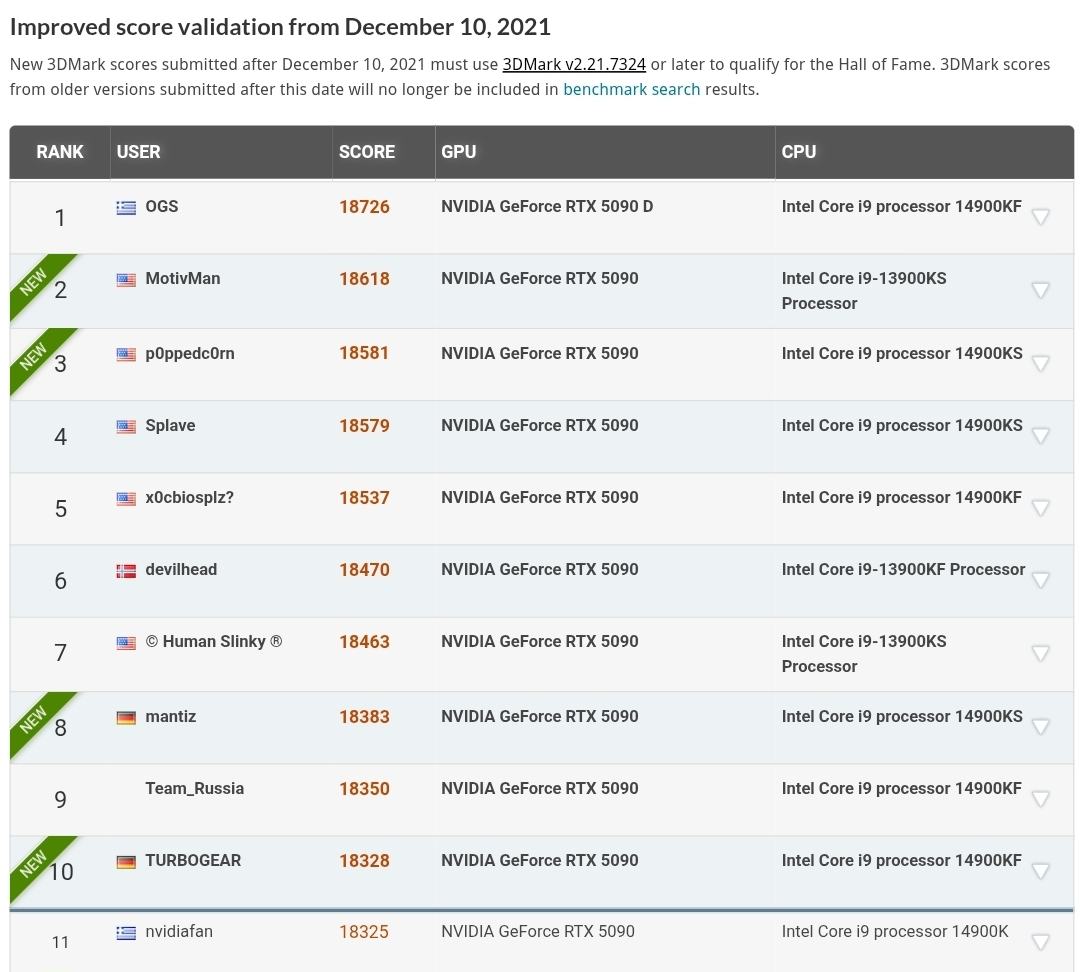Click the German flag next to TURBOGEAR
Screen dimensions: 1080x972
tap(126, 862)
